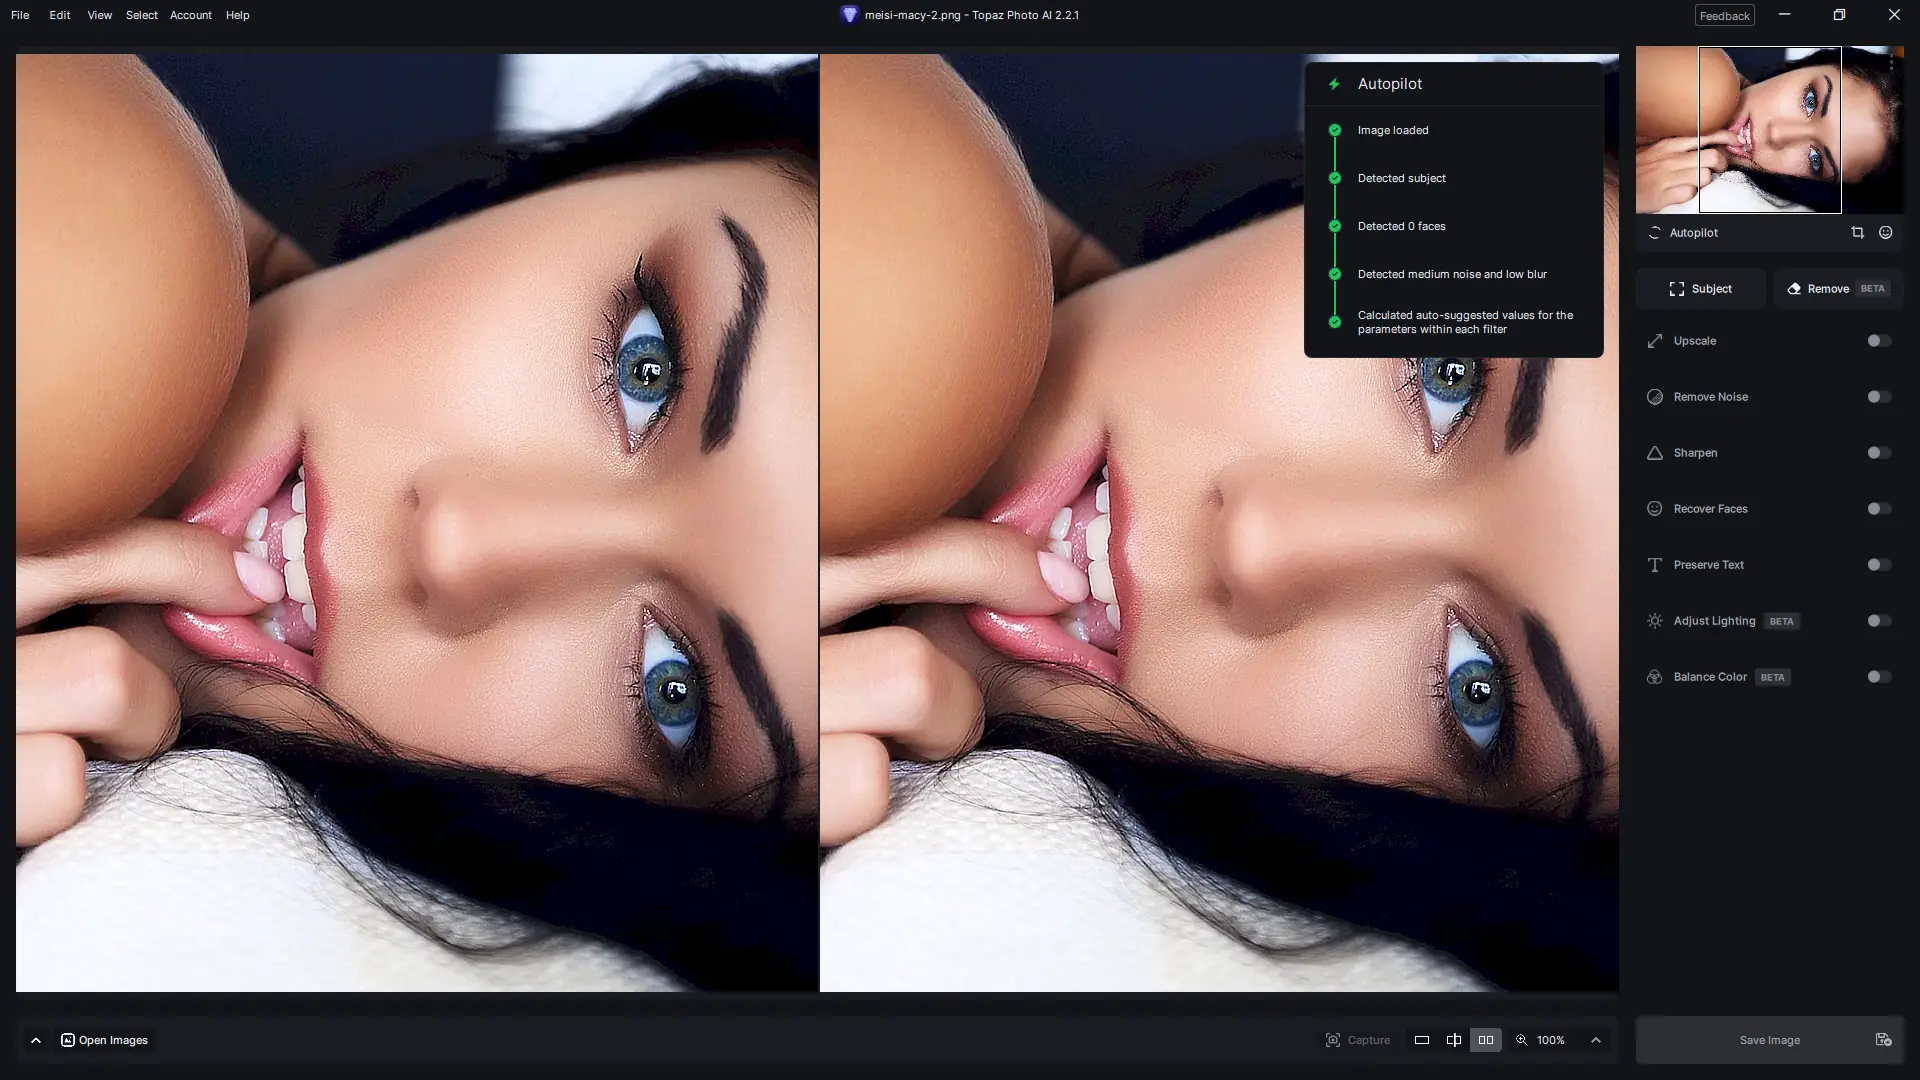Image resolution: width=1920 pixels, height=1080 pixels.
Task: Click the Save Image button
Action: [x=1768, y=1040]
